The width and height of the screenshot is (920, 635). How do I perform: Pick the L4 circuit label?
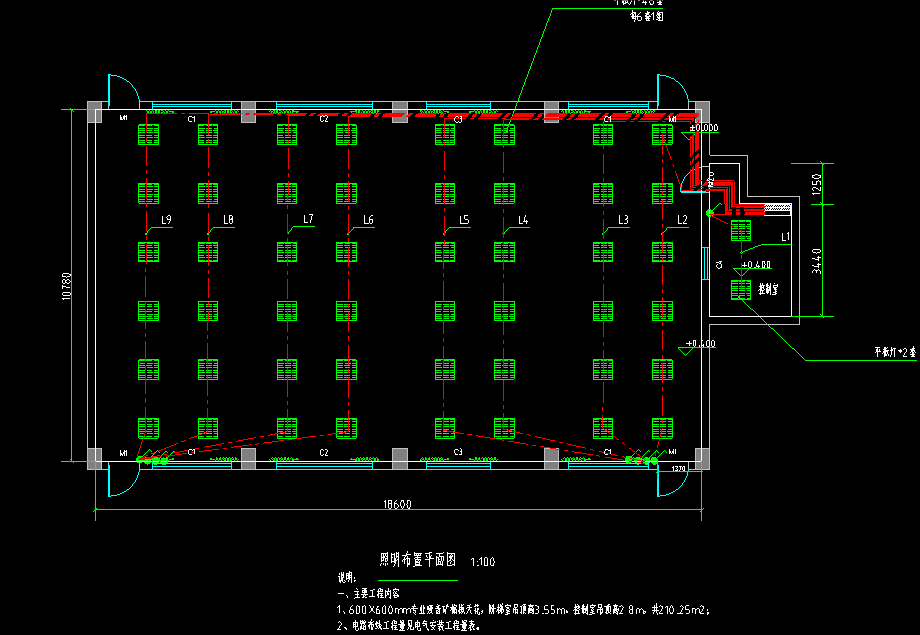click(x=523, y=220)
